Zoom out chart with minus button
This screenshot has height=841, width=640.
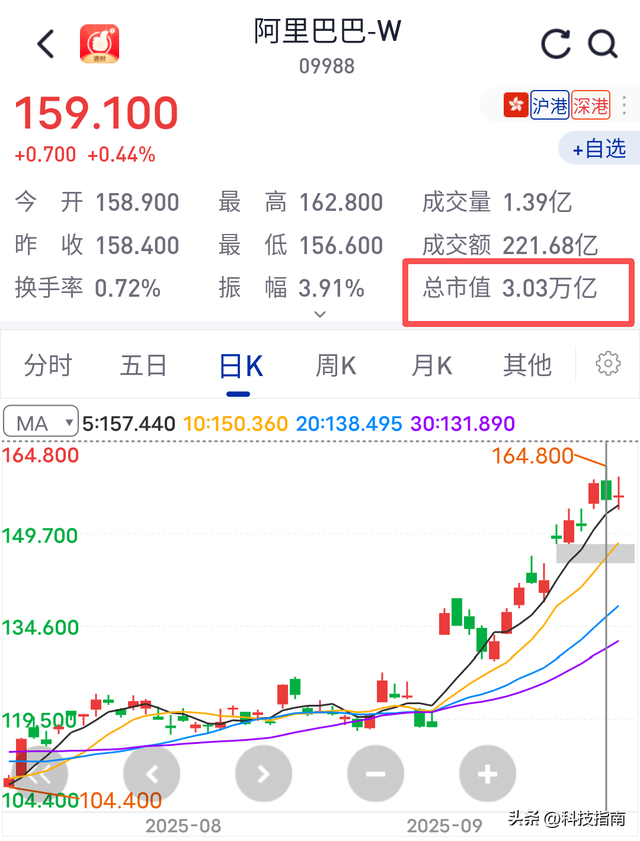pos(376,774)
